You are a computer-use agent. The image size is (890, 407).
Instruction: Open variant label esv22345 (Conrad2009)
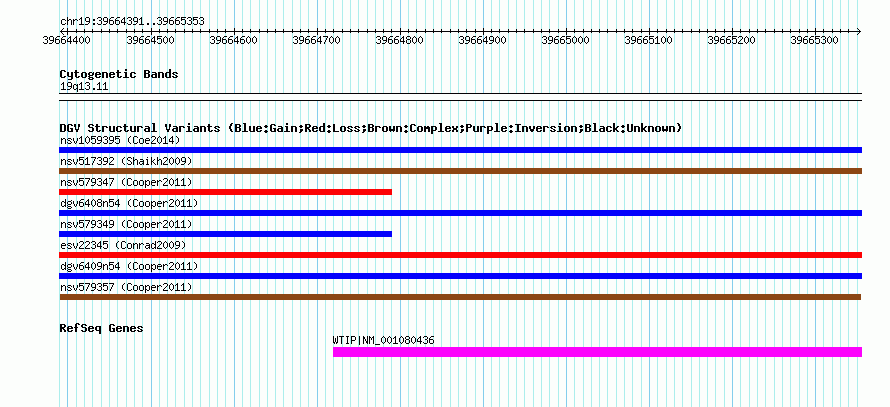coord(123,245)
